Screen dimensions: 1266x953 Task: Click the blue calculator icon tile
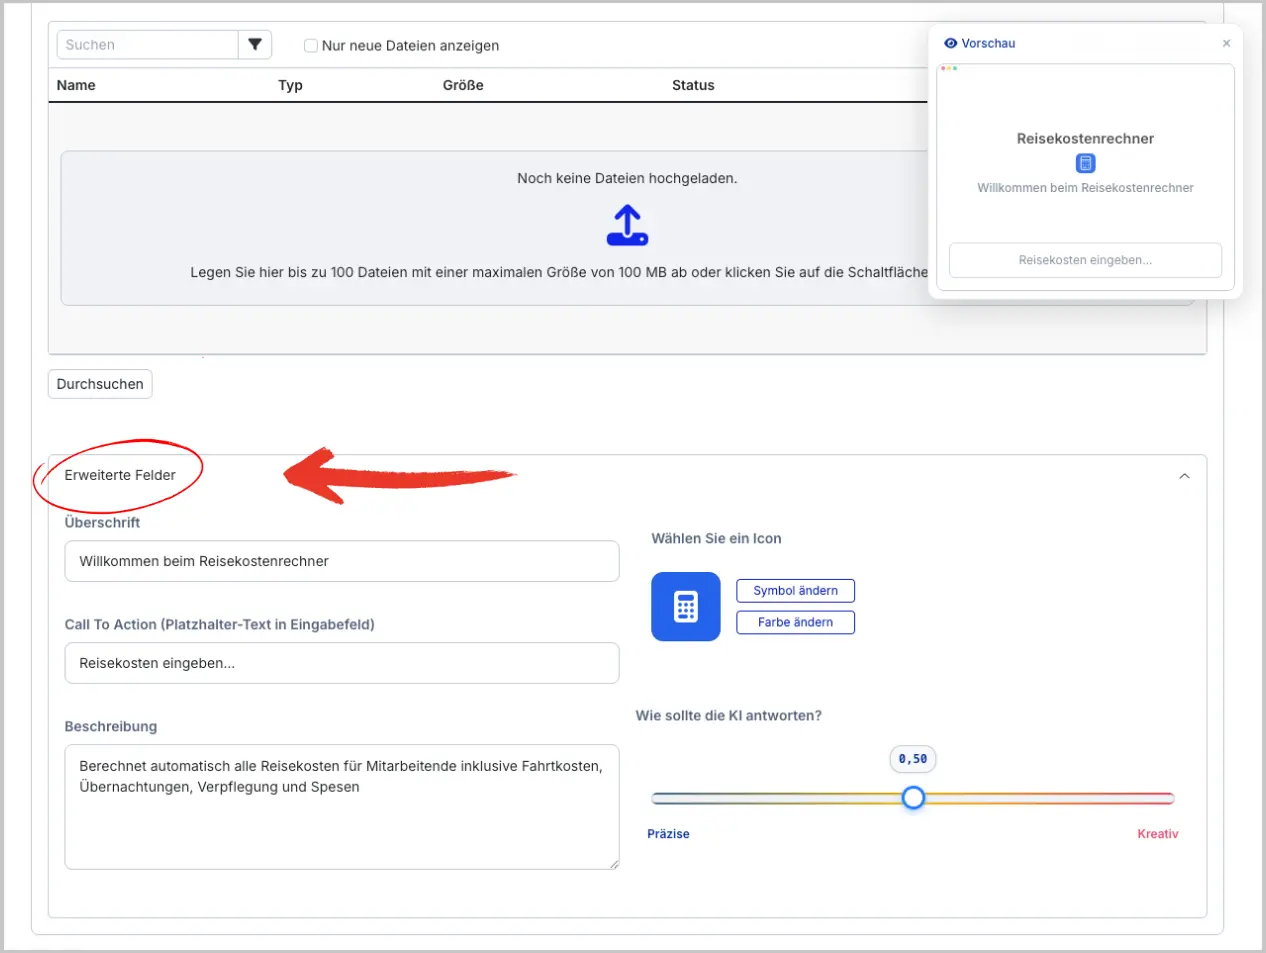pyautogui.click(x=685, y=607)
